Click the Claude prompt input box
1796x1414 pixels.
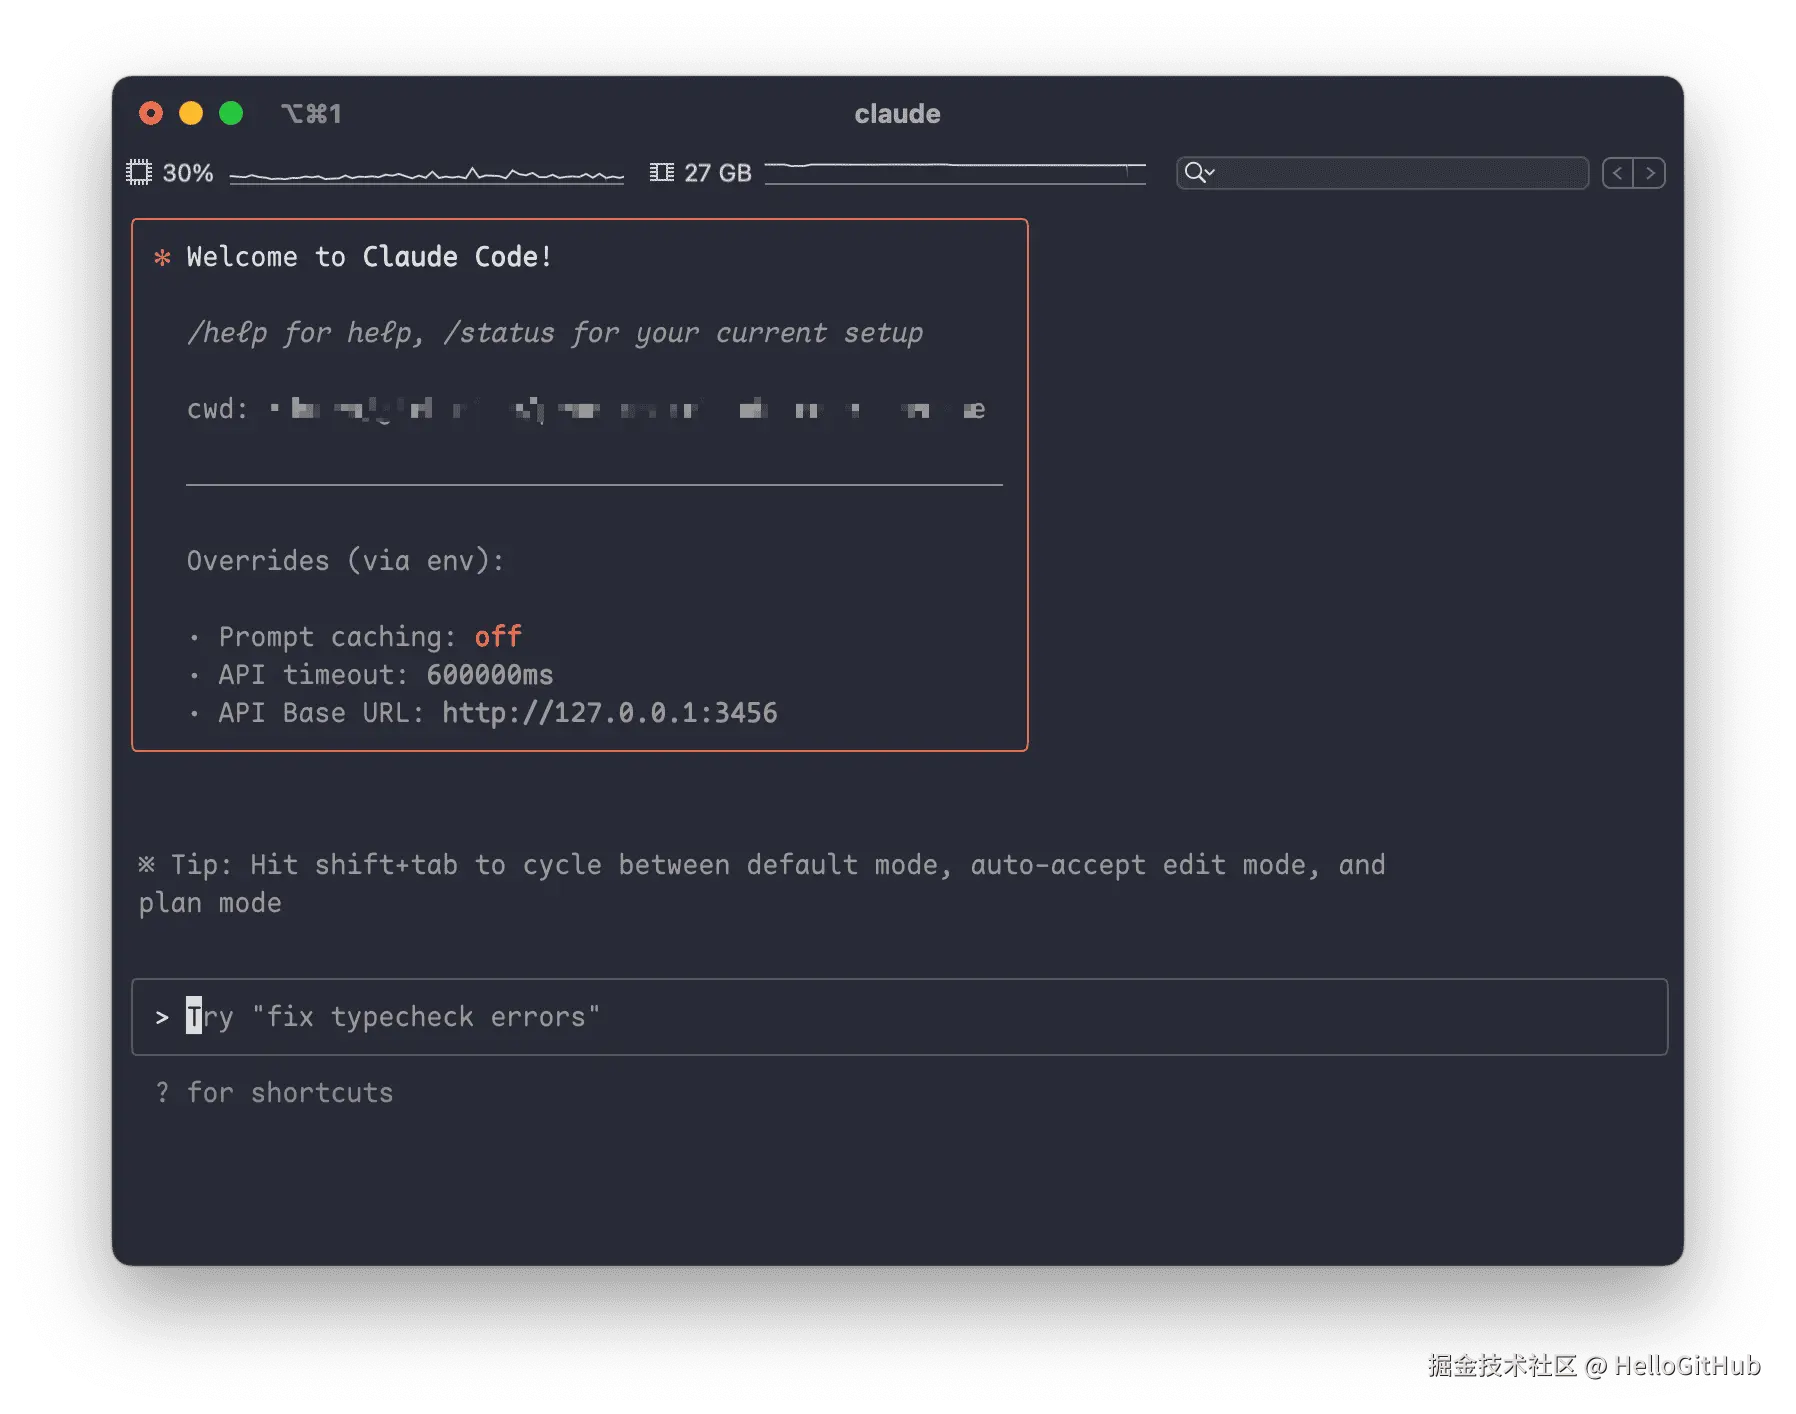(x=899, y=1017)
